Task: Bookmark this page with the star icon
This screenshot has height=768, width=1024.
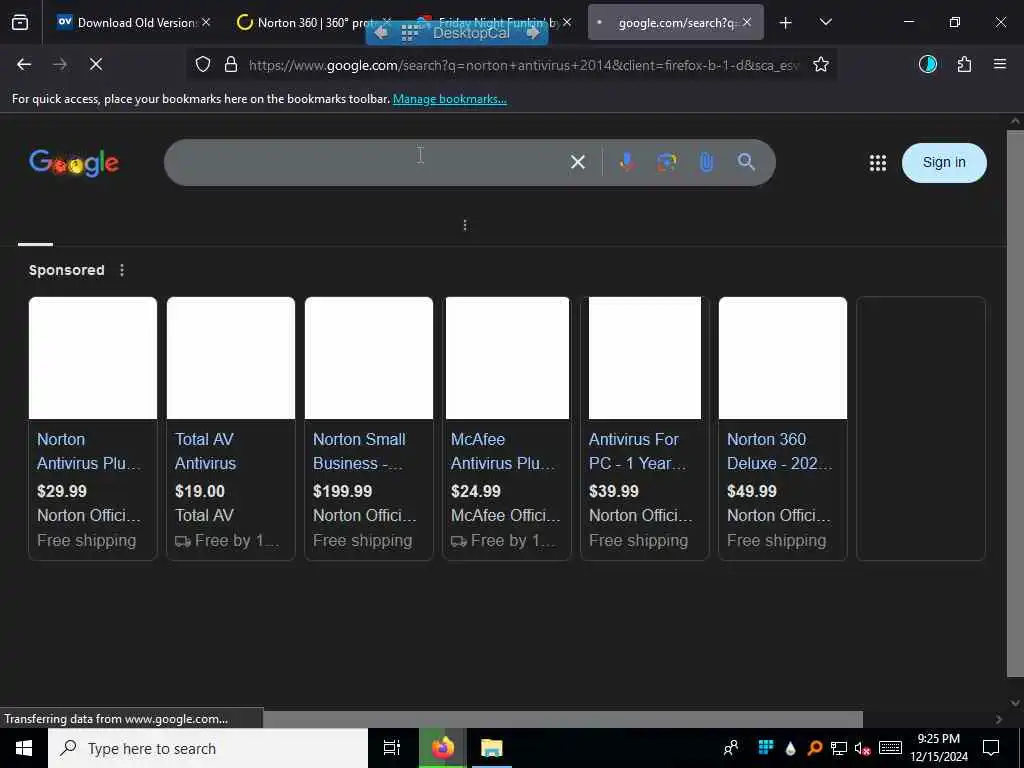Action: (821, 64)
